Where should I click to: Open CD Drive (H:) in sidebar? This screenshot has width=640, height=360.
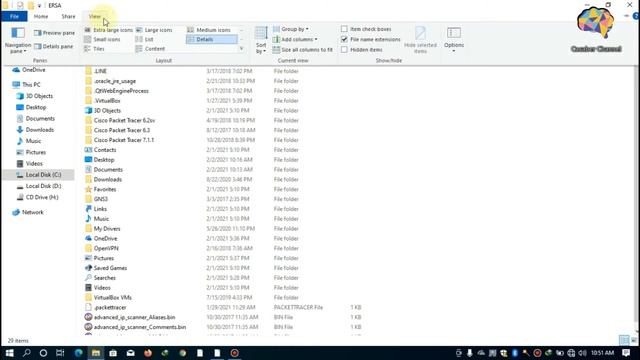(38, 197)
